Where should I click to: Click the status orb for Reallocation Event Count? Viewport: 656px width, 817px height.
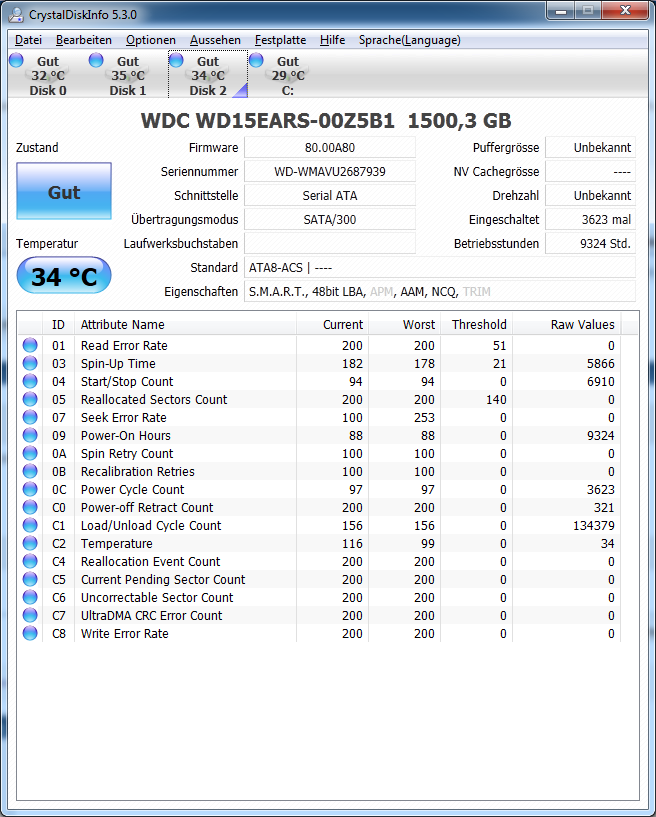(x=30, y=561)
